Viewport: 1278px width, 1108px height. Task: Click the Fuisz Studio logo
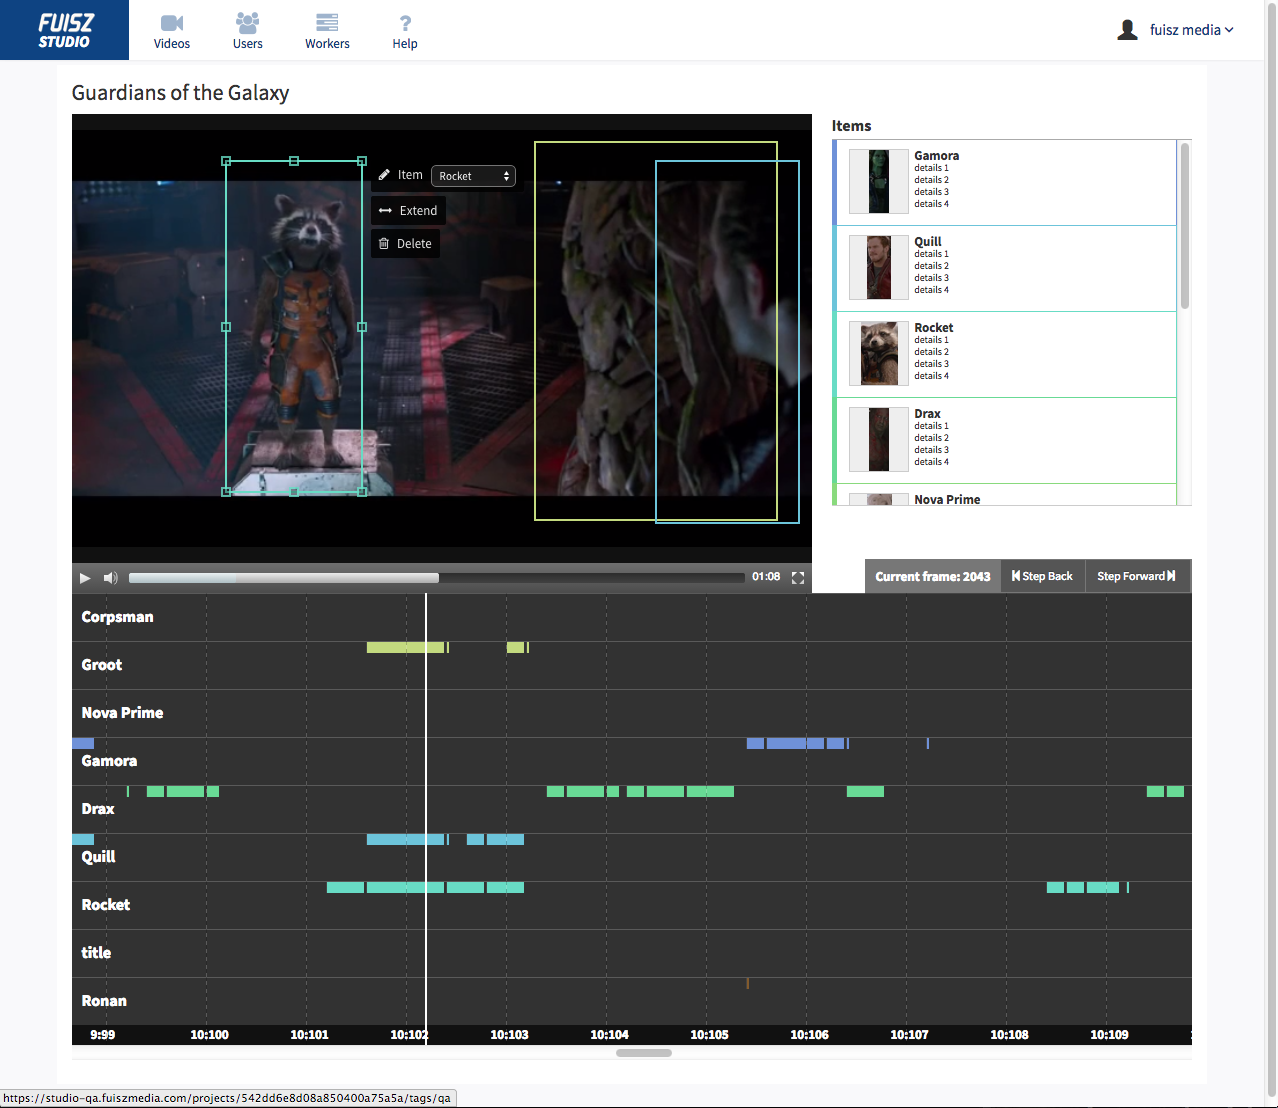pos(64,30)
